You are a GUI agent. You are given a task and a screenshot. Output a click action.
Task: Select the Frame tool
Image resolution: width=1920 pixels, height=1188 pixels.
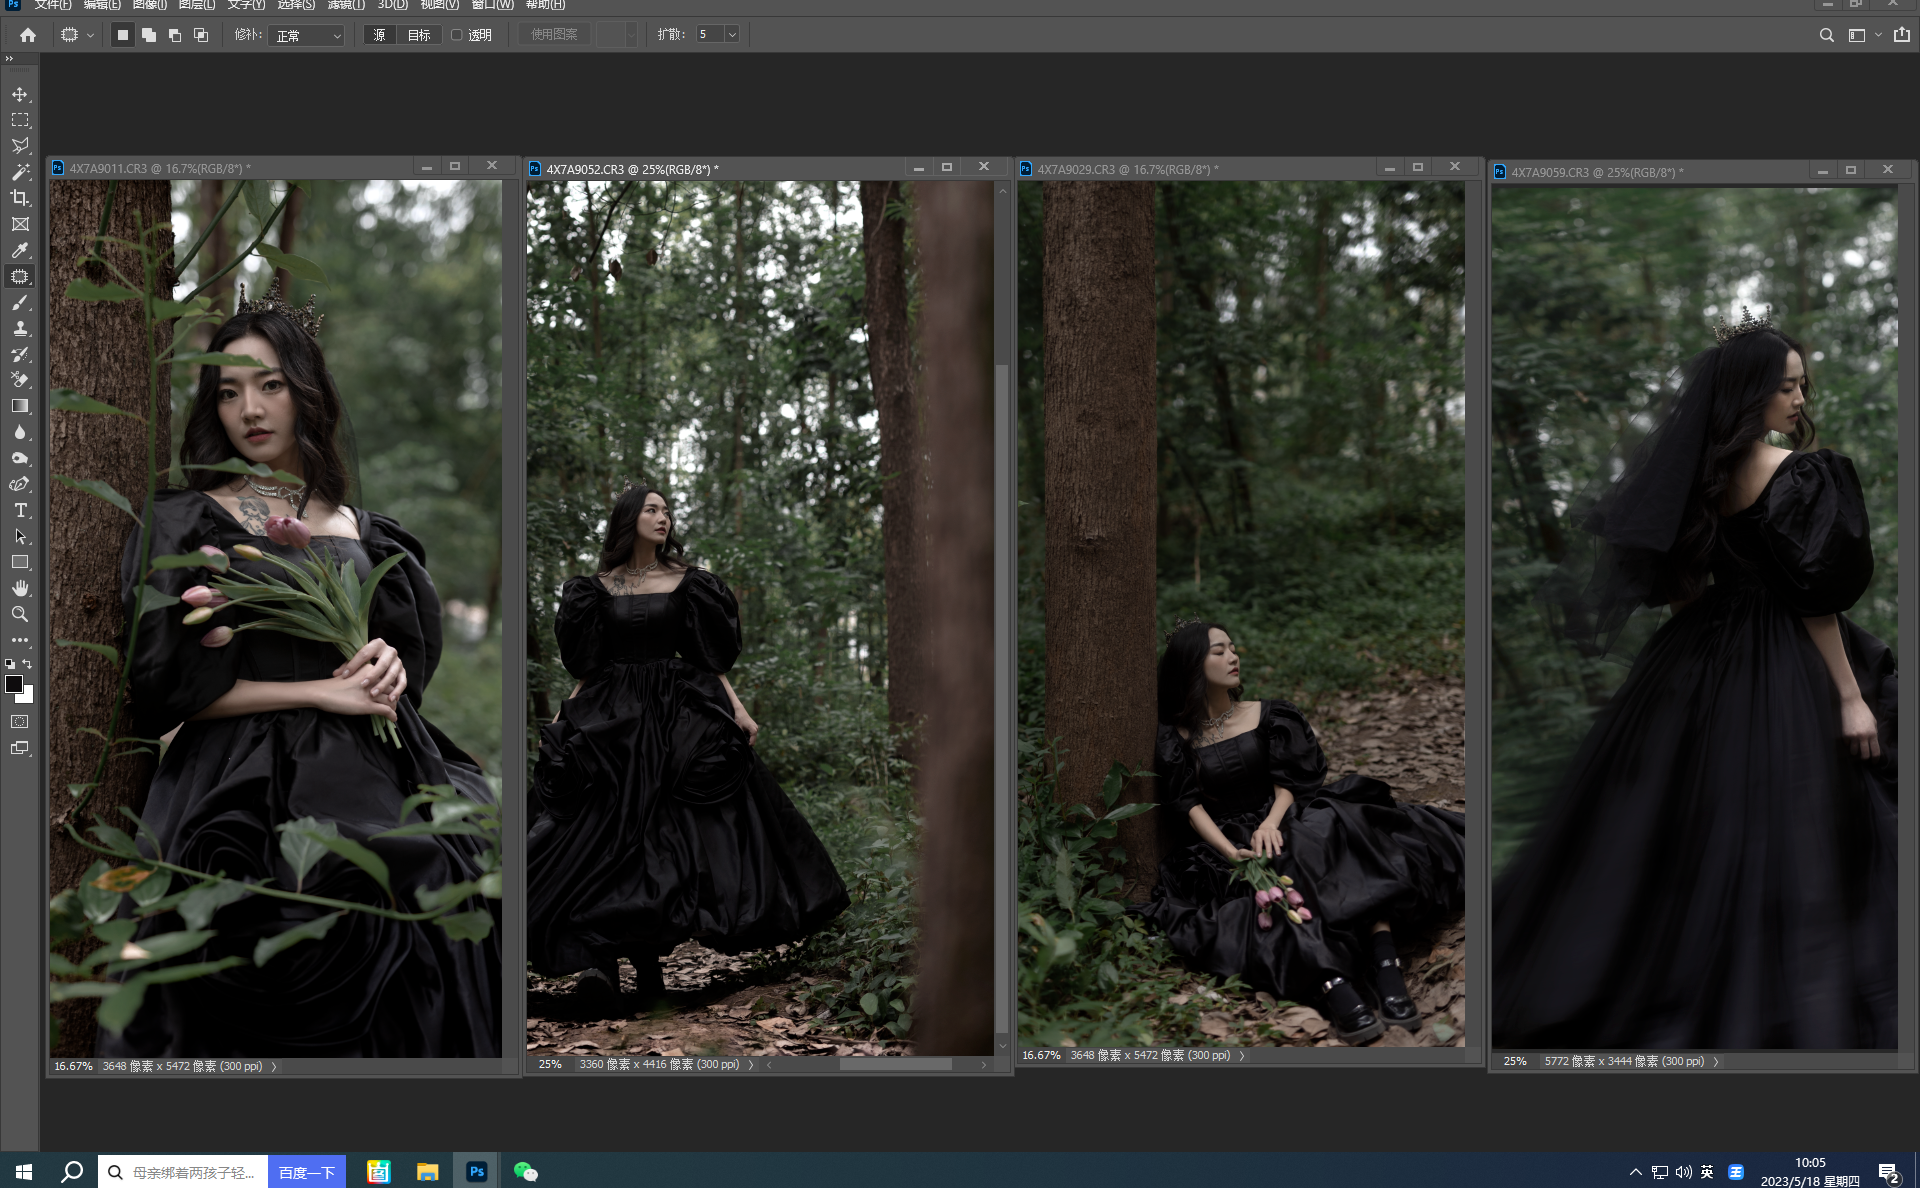pyautogui.click(x=20, y=224)
